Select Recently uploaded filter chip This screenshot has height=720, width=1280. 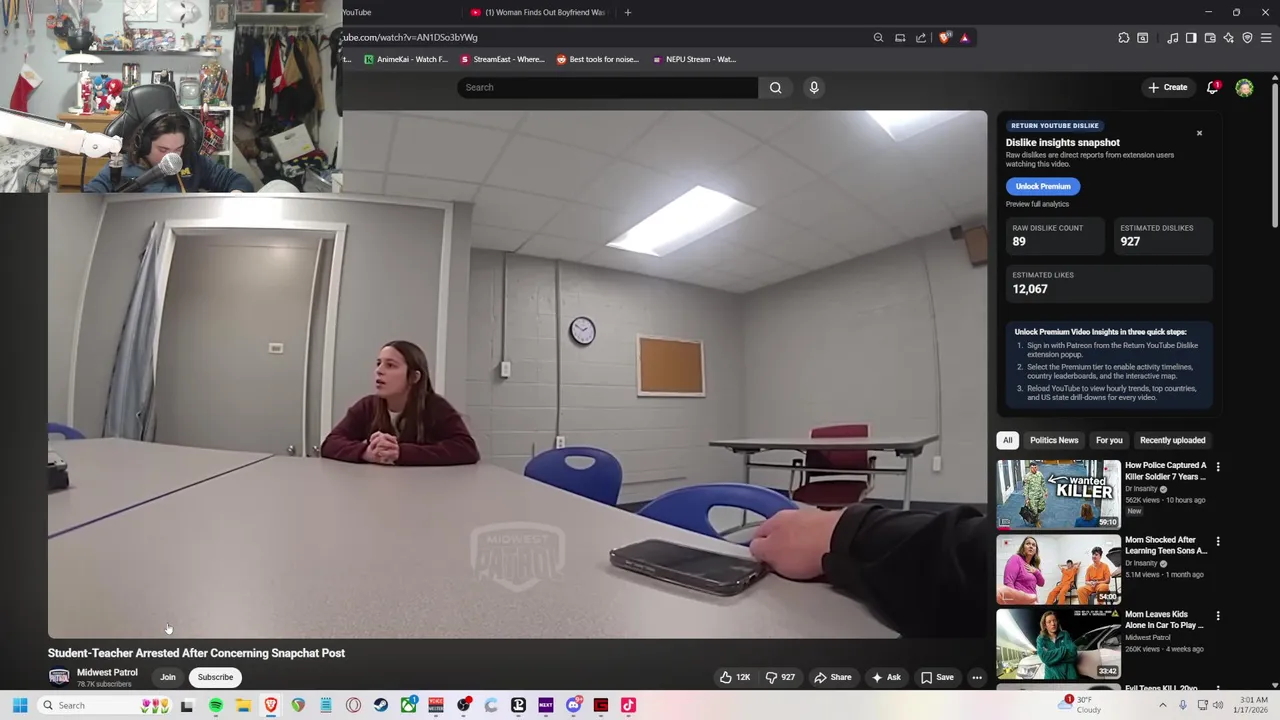(1172, 440)
